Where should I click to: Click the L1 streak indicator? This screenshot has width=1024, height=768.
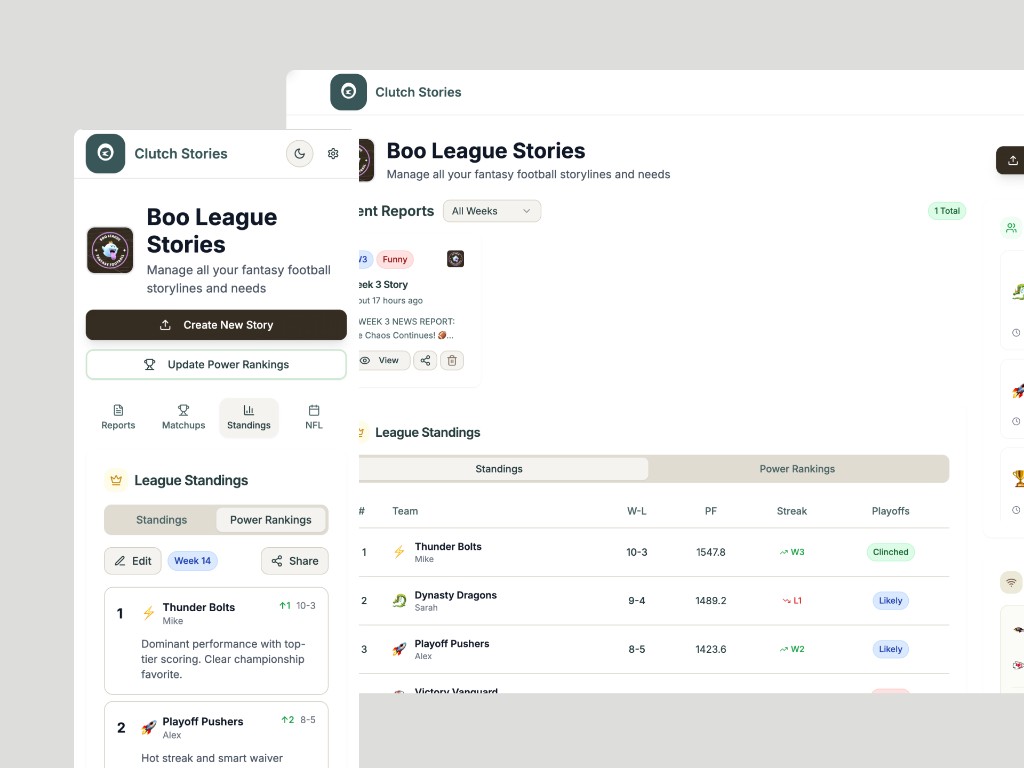792,601
